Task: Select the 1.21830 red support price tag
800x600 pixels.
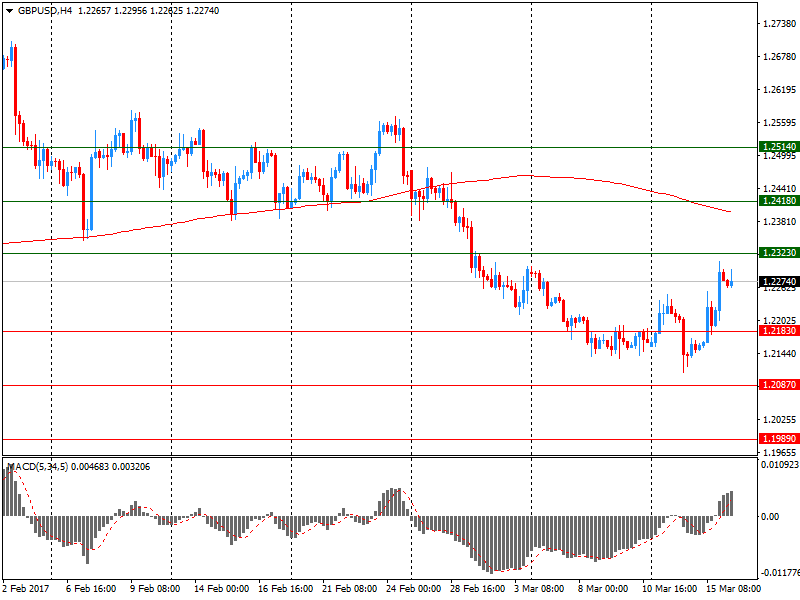Action: (777, 331)
